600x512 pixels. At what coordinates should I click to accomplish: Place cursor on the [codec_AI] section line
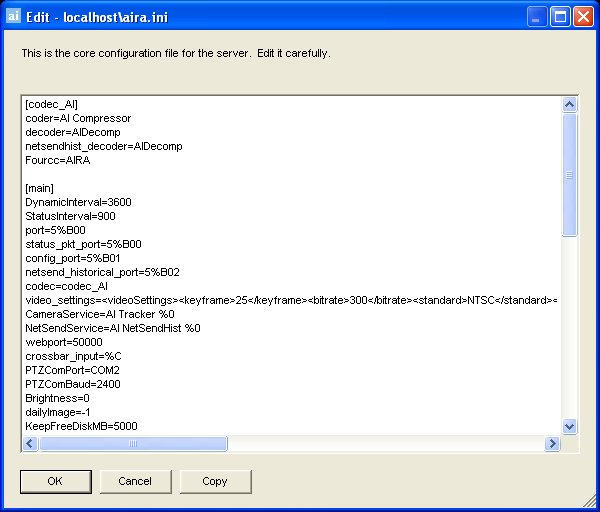(x=52, y=104)
